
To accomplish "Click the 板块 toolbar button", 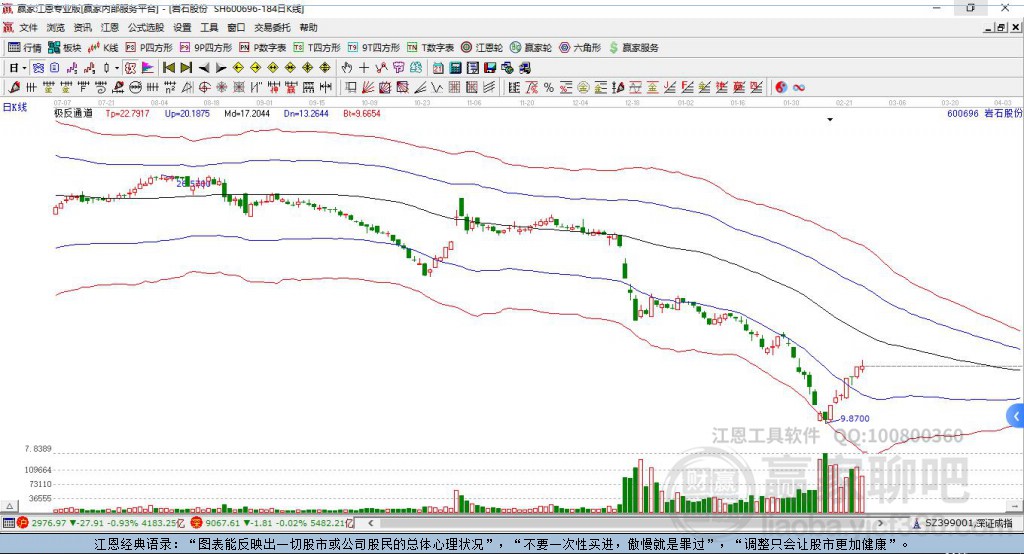I will coord(65,48).
